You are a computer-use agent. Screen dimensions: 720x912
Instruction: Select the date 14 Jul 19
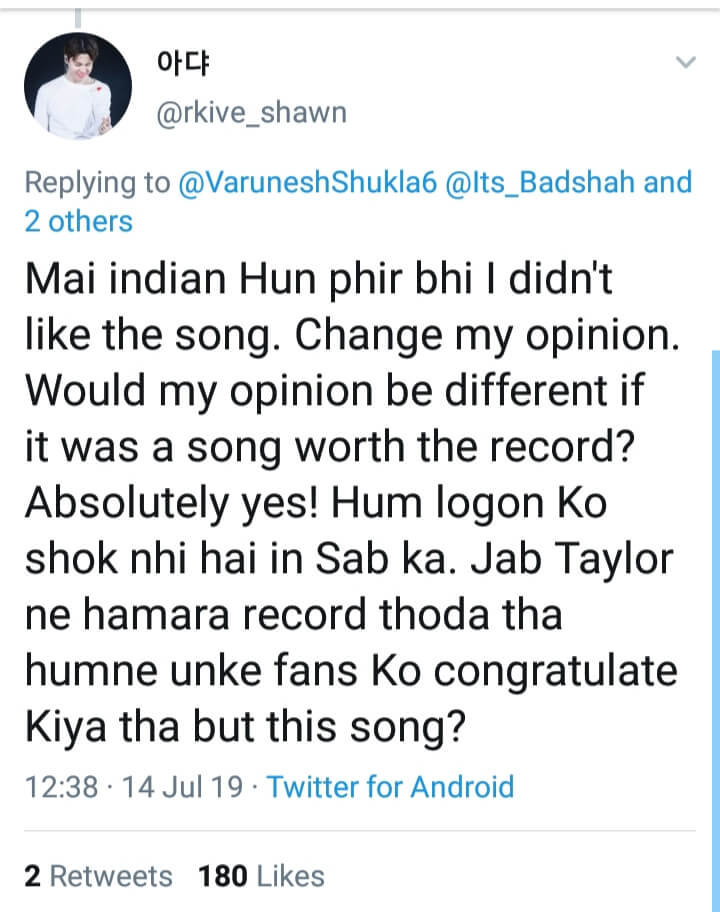182,786
